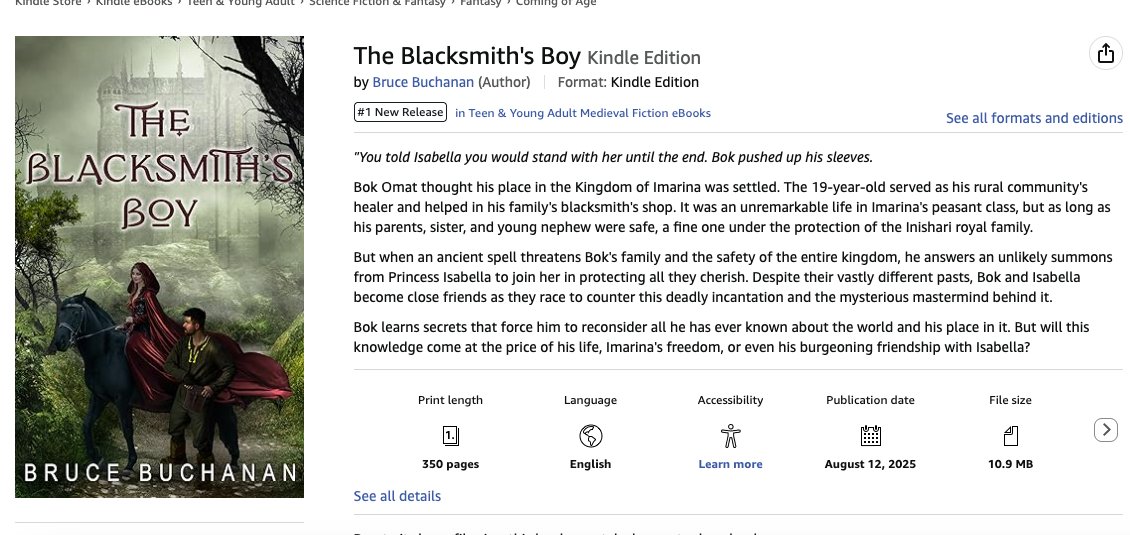Open Bruce Buchanan author page

pos(423,82)
